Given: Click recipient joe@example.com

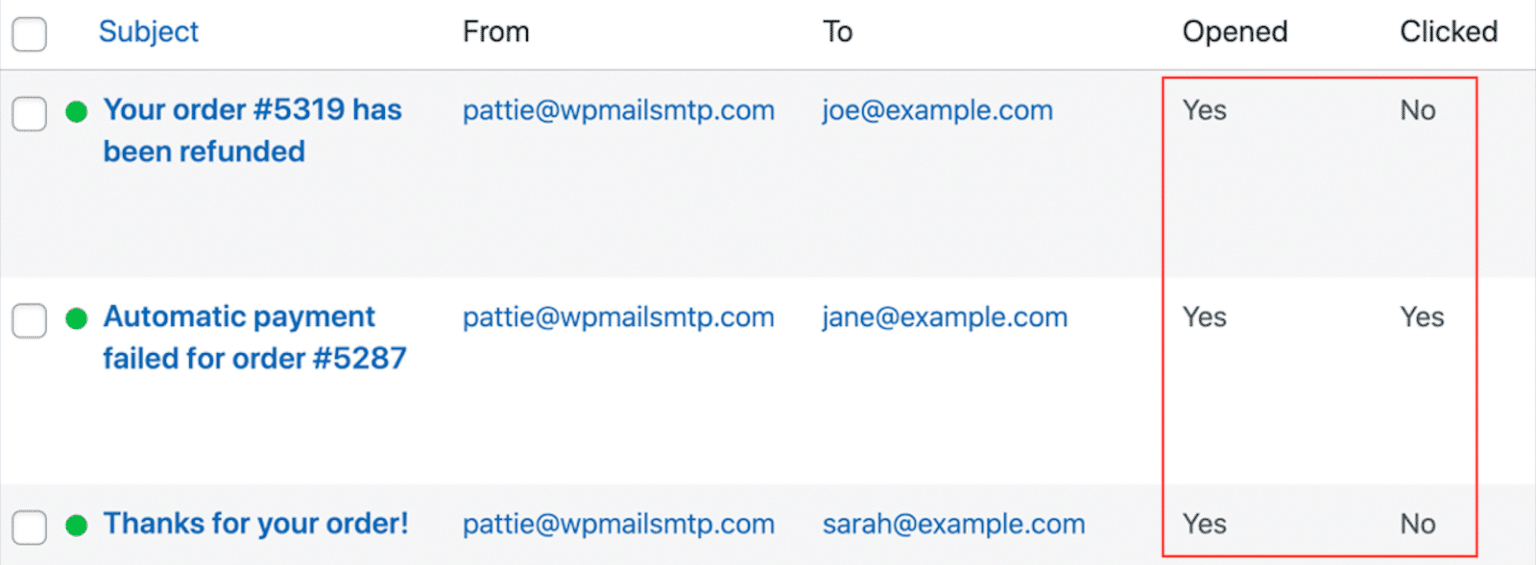Looking at the screenshot, I should click(937, 110).
